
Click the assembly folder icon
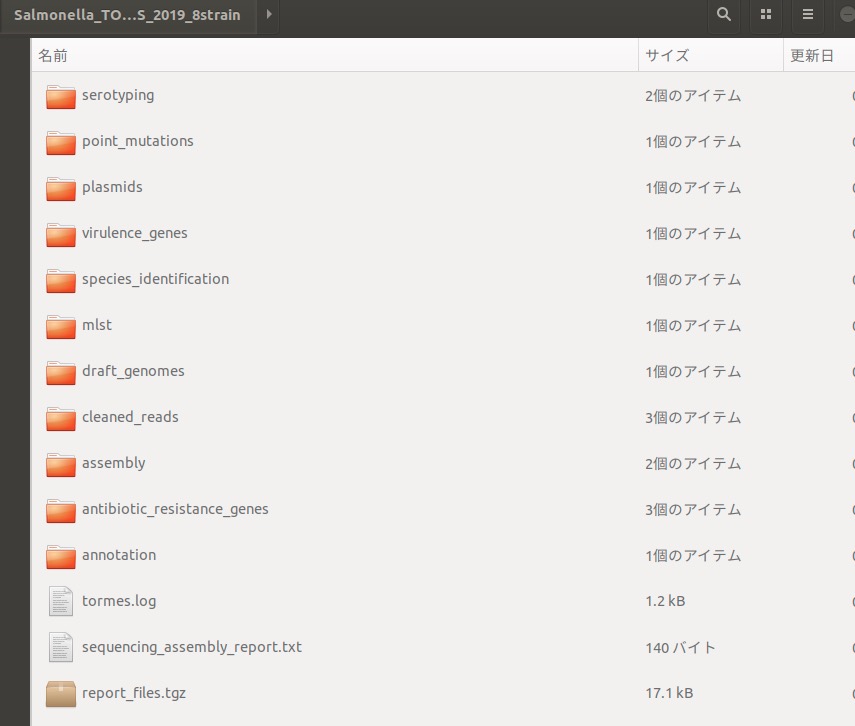61,464
